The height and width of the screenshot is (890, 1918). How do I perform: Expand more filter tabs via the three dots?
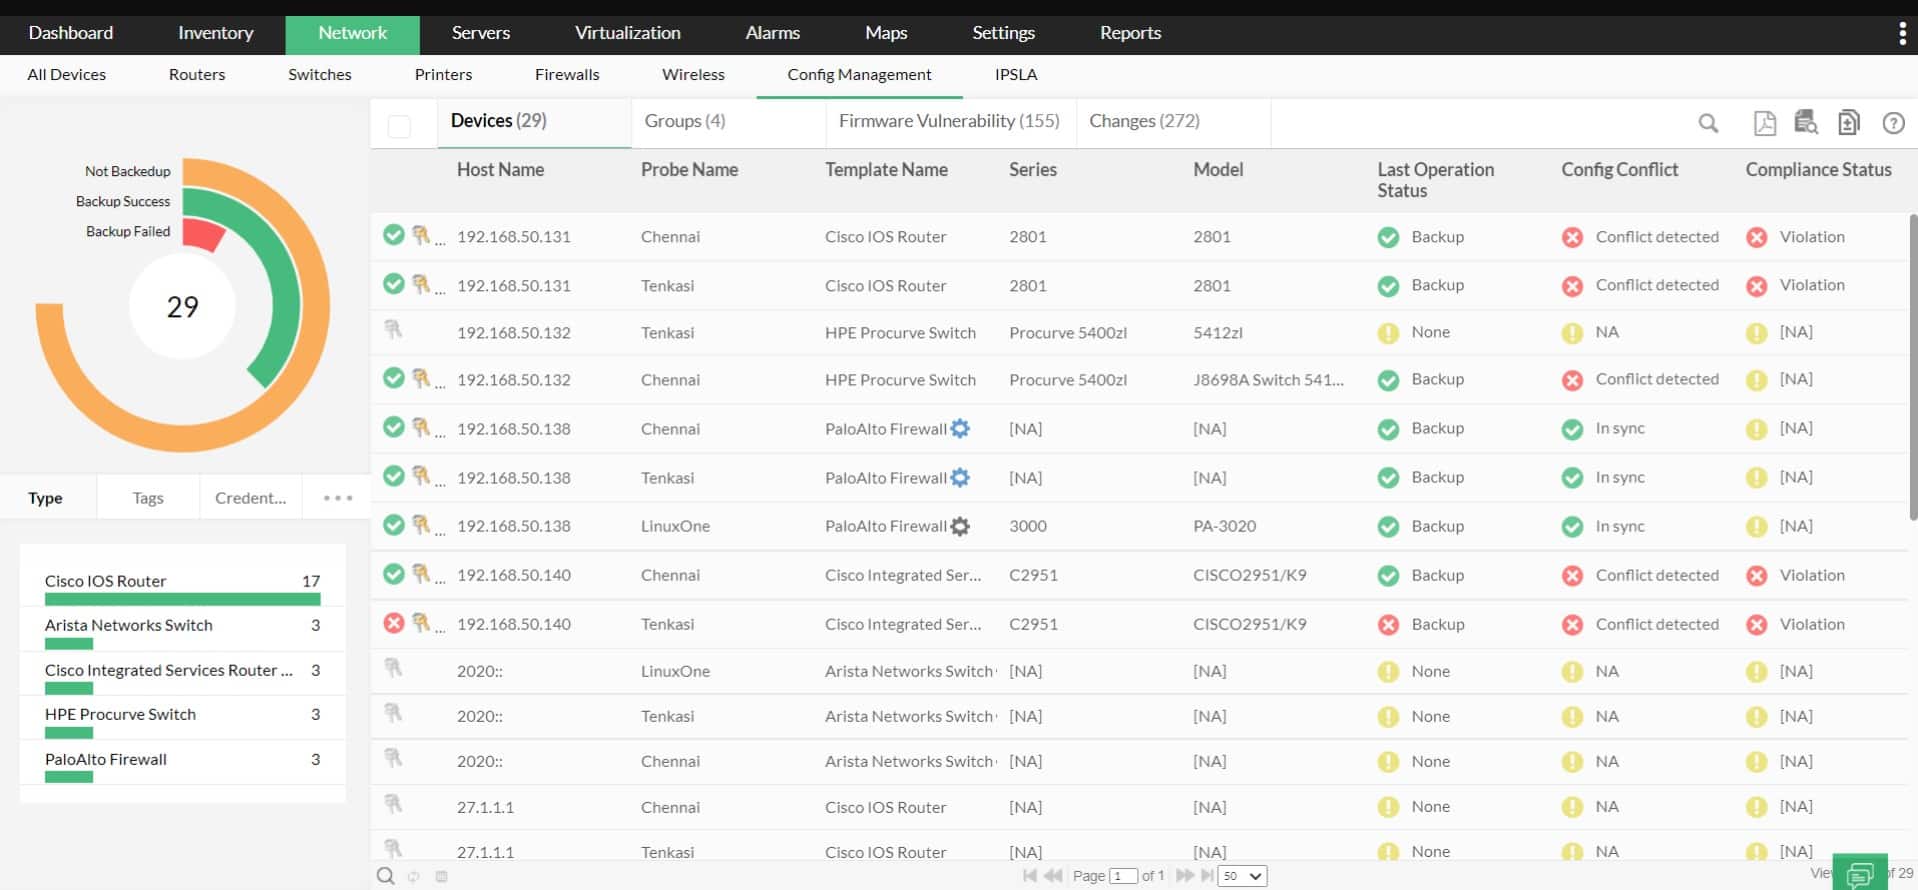tap(338, 498)
